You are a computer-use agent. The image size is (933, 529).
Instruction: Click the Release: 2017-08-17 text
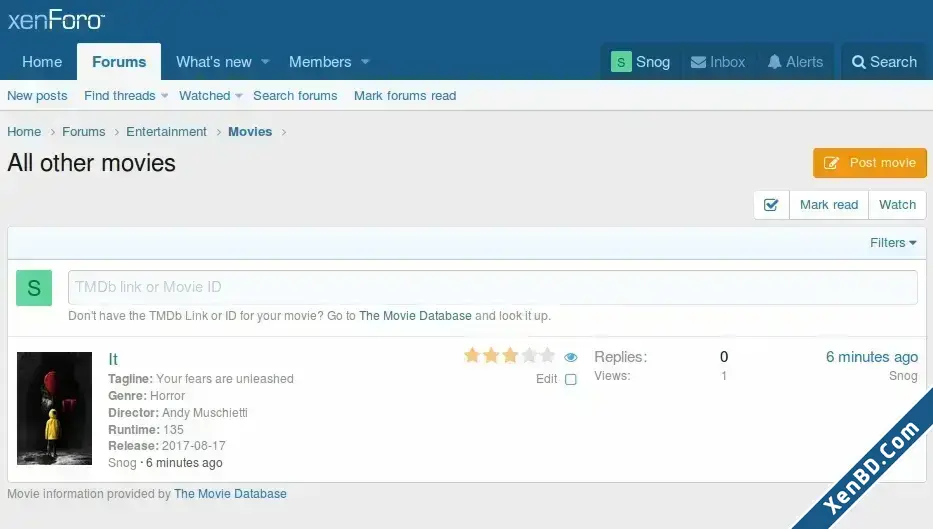[x=167, y=446]
